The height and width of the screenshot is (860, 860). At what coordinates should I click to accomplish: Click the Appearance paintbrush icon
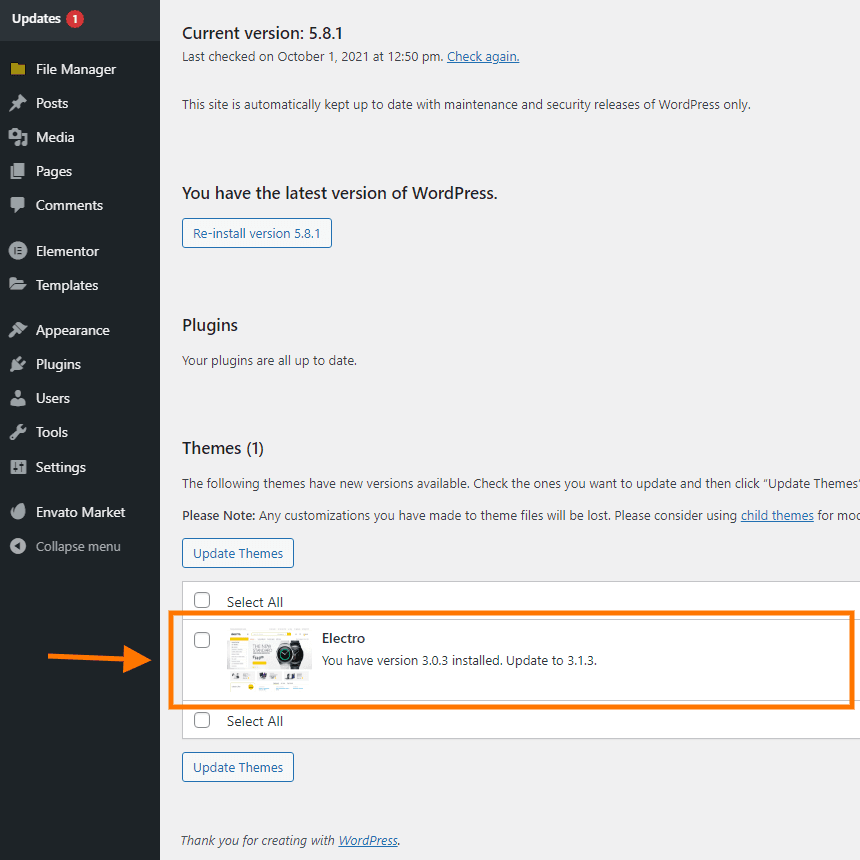coord(18,330)
